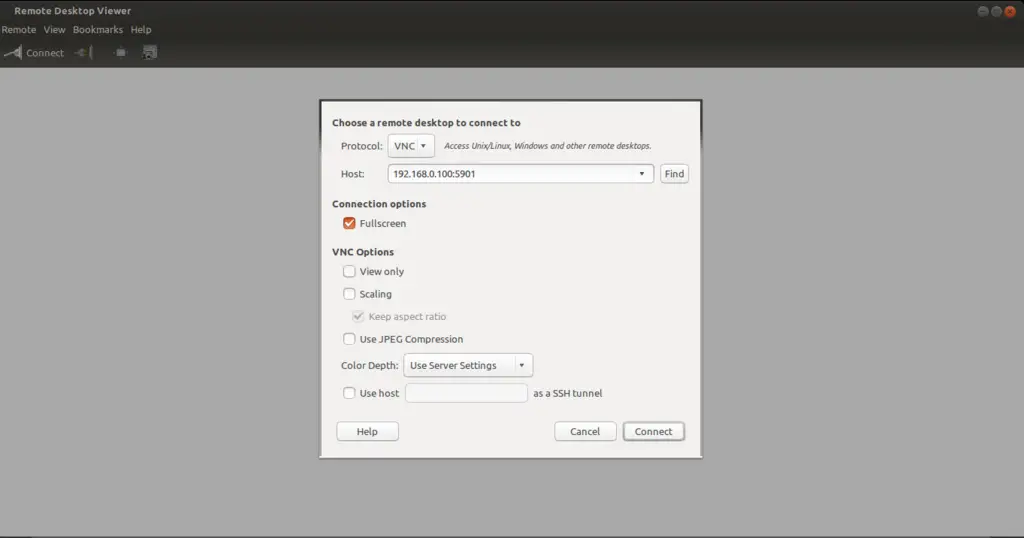
Task: Click the SSH tunnel host text field
Action: coord(466,393)
